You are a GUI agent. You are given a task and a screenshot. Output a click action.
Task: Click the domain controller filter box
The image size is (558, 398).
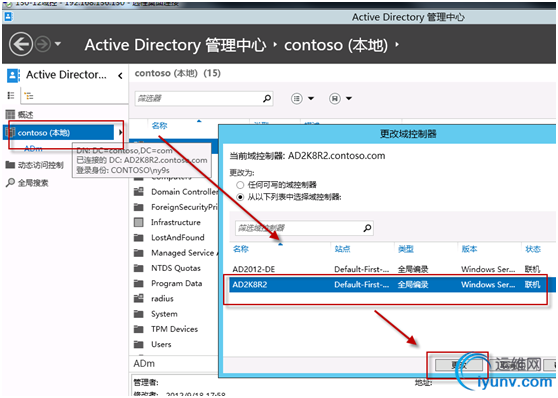point(304,228)
